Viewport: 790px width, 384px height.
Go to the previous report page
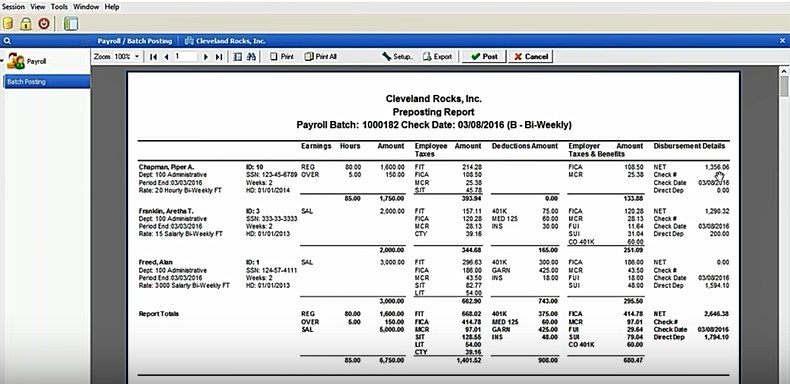(166, 57)
